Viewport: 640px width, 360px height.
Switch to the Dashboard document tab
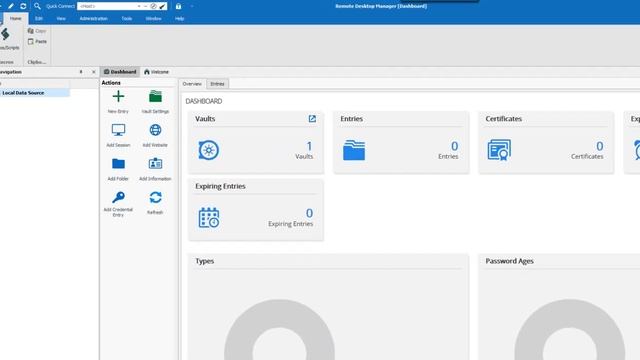tap(120, 72)
